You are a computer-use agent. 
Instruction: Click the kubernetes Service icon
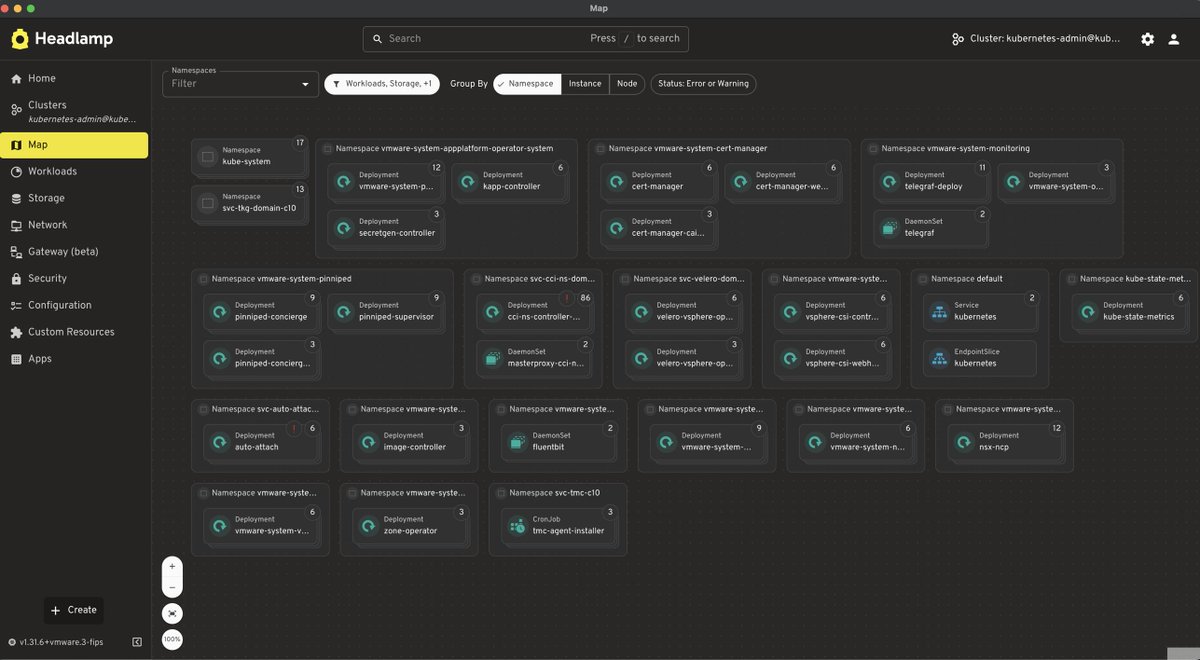click(939, 311)
